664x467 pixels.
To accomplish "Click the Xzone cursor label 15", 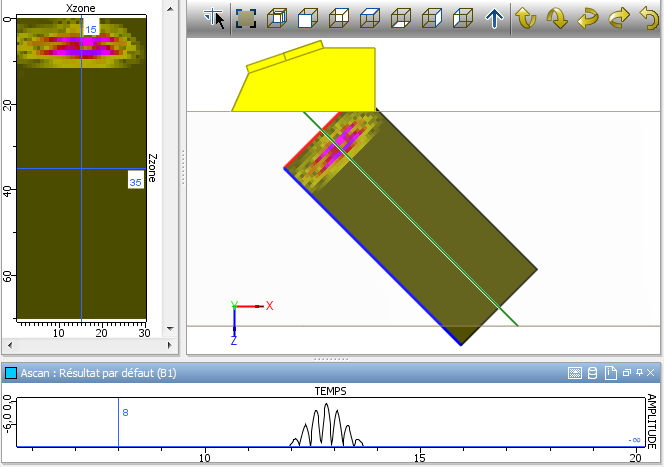I will (91, 30).
